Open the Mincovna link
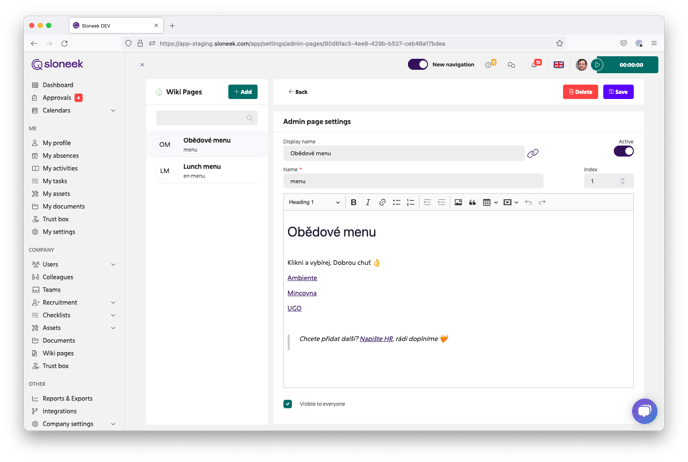688x462 pixels. (x=302, y=293)
